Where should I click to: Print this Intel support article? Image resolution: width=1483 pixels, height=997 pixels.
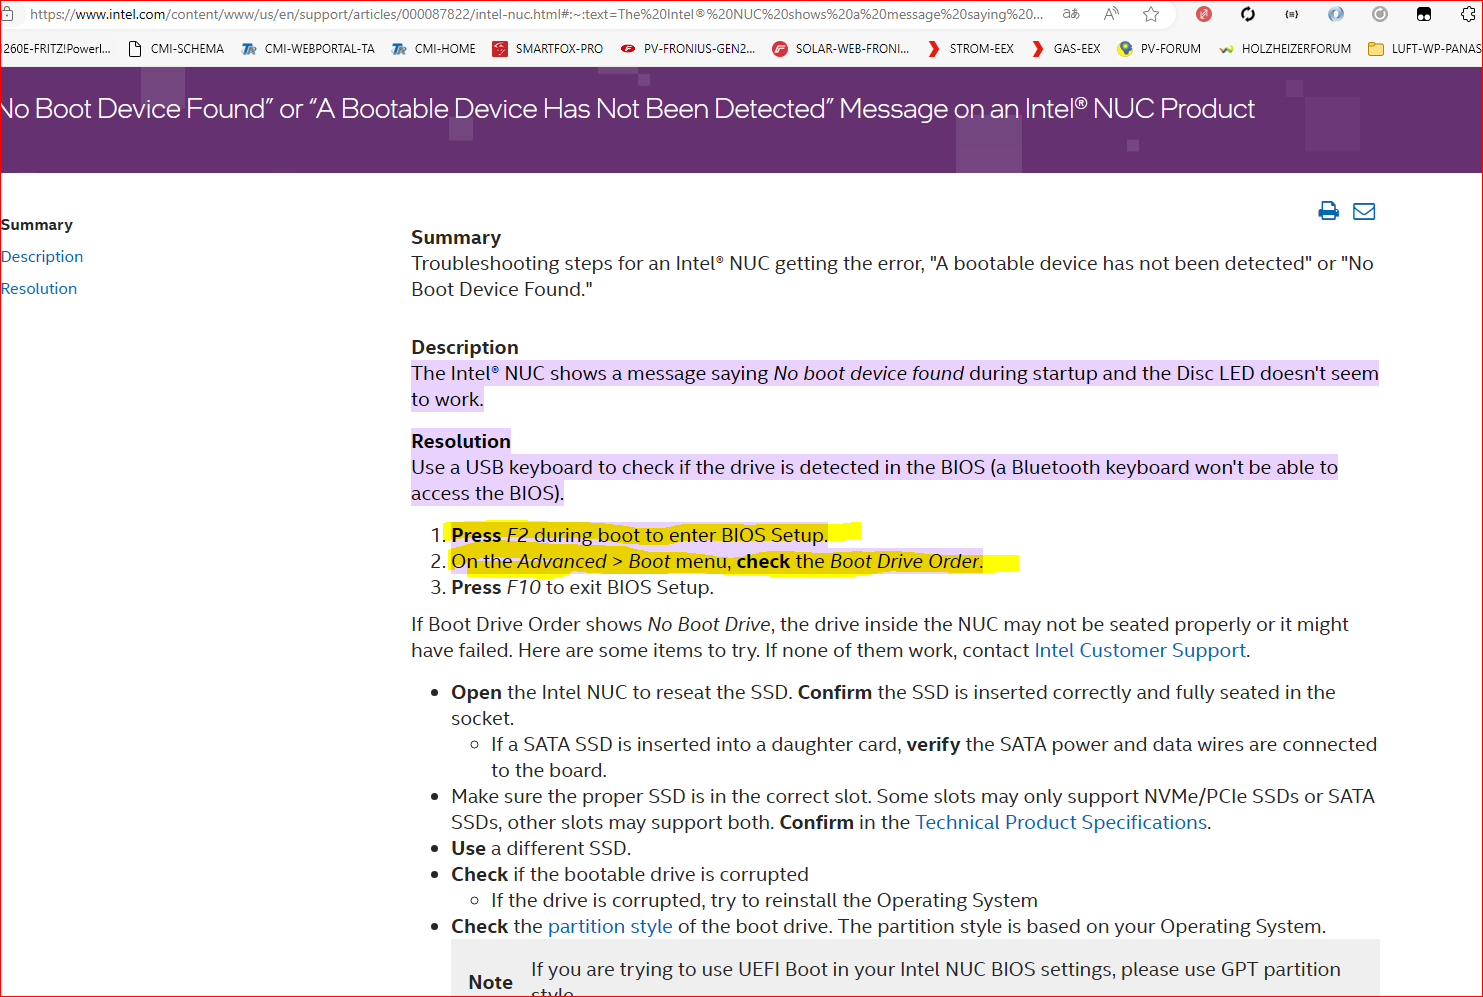tap(1328, 210)
